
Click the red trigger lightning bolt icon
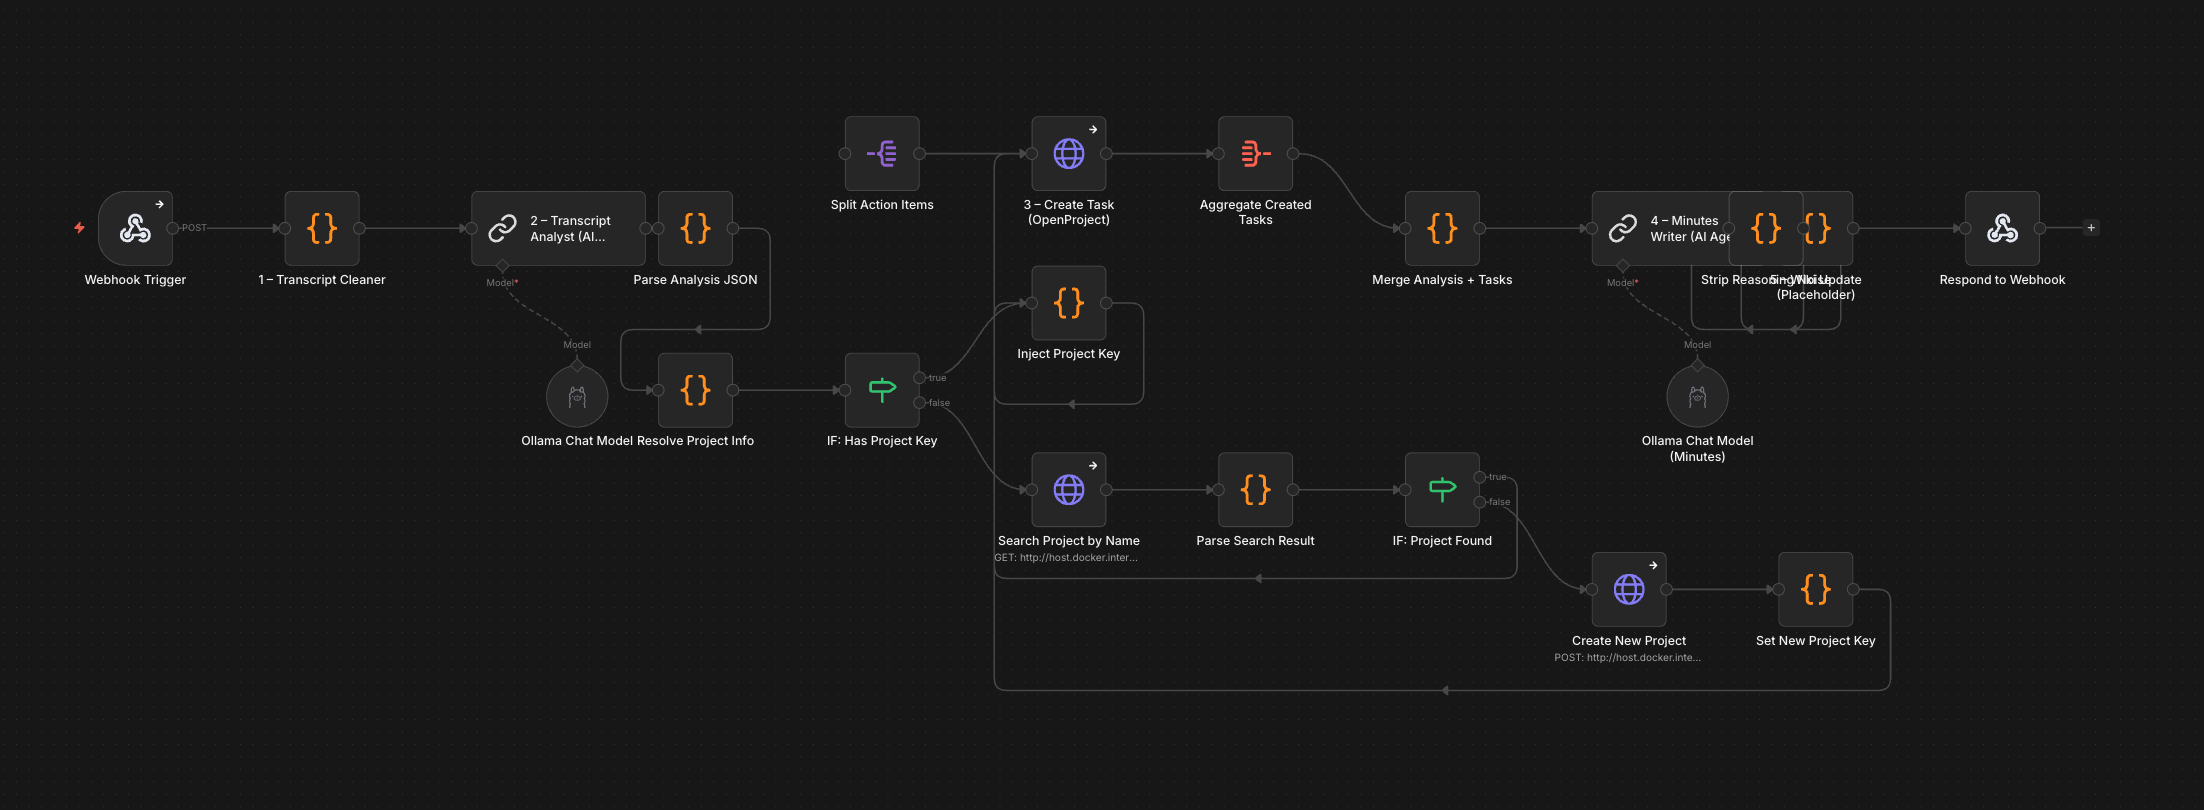(79, 228)
